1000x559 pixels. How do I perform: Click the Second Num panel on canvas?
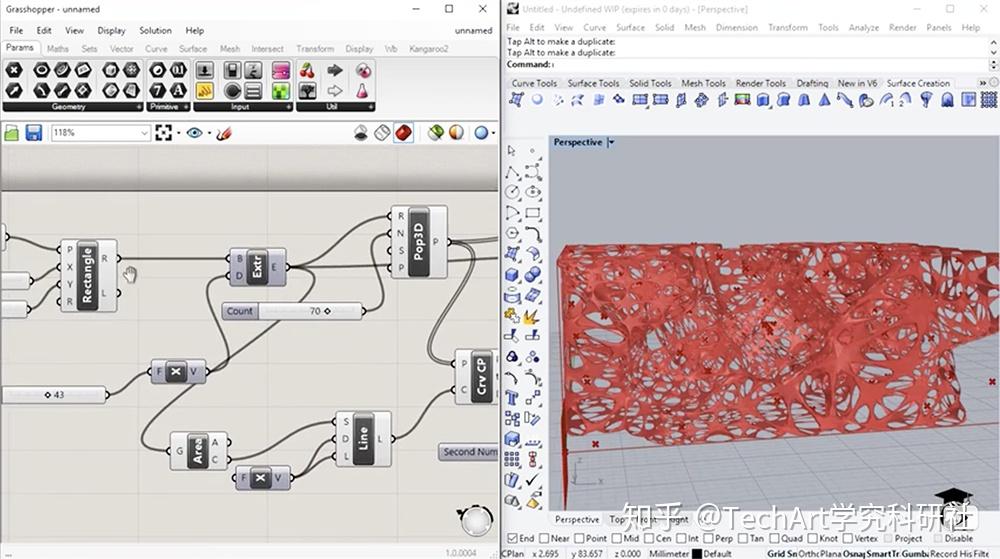pos(469,452)
